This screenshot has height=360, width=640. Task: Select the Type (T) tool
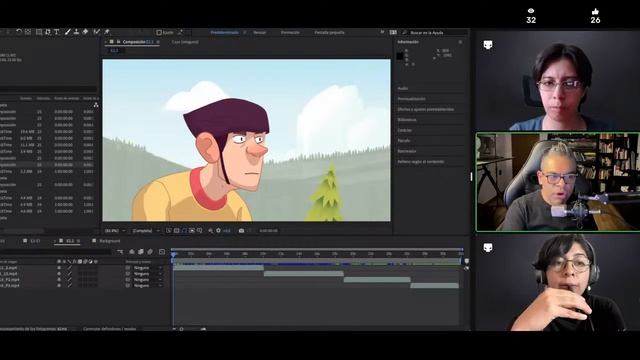57,32
